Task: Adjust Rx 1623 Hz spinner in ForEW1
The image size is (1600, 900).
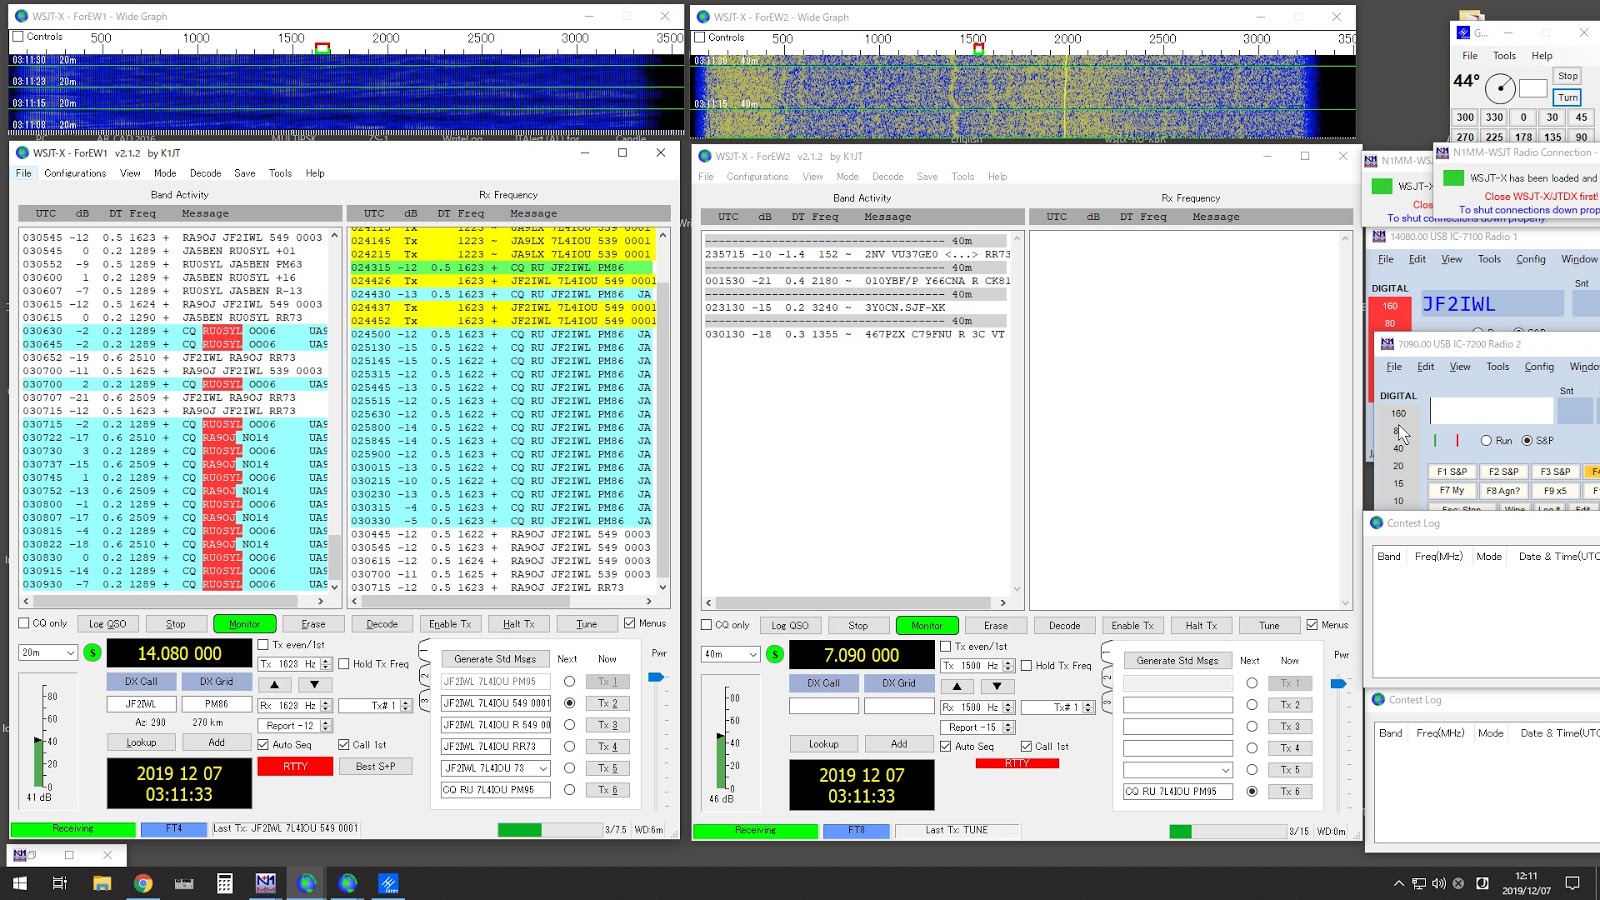Action: click(x=325, y=706)
